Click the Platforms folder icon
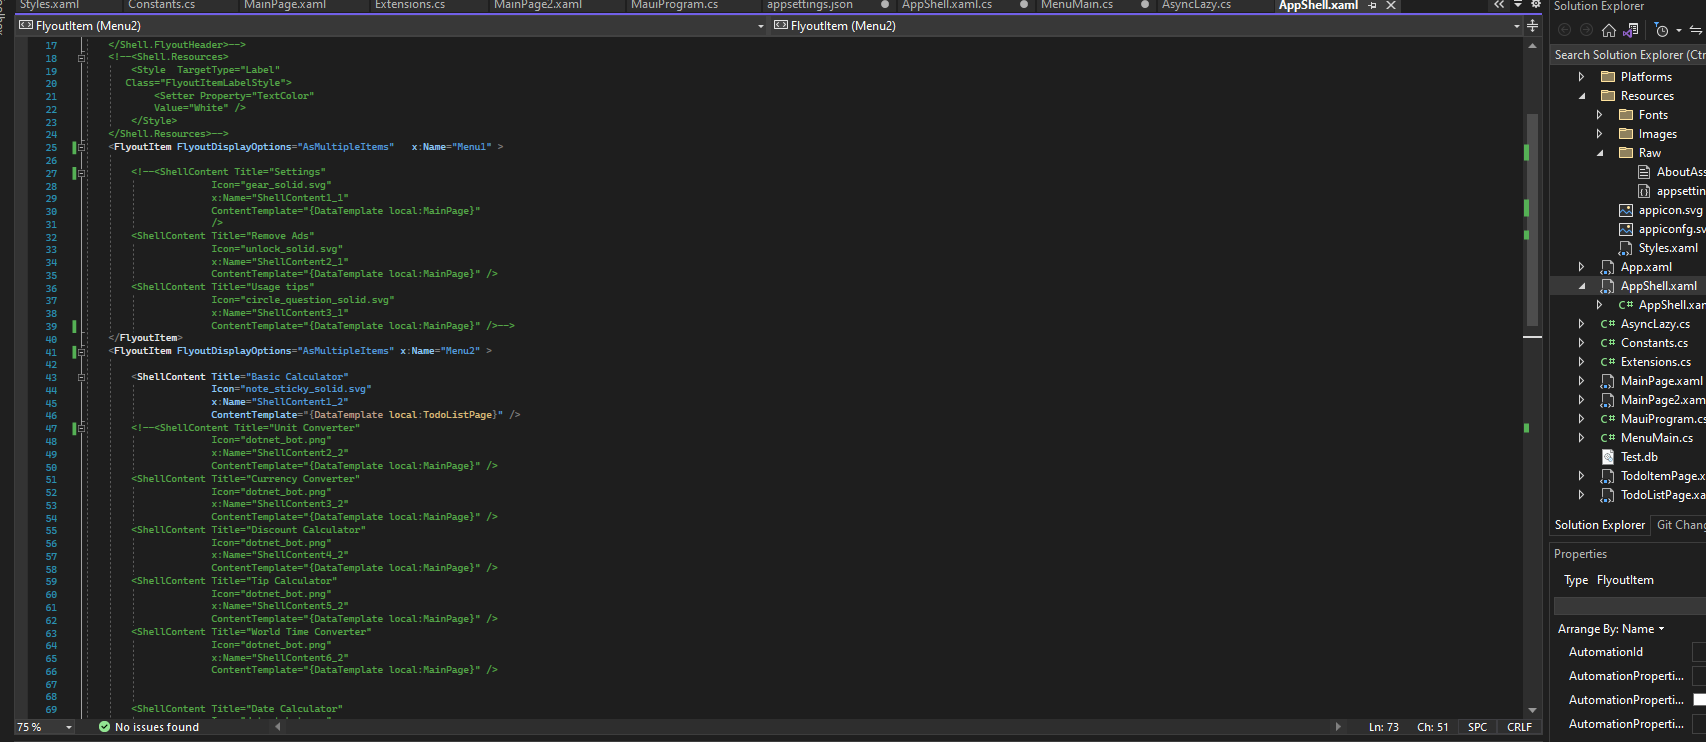The image size is (1706, 742). [x=1608, y=77]
